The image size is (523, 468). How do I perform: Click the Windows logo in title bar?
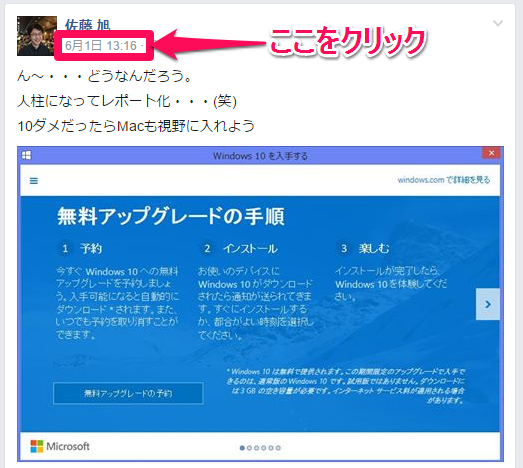26,155
